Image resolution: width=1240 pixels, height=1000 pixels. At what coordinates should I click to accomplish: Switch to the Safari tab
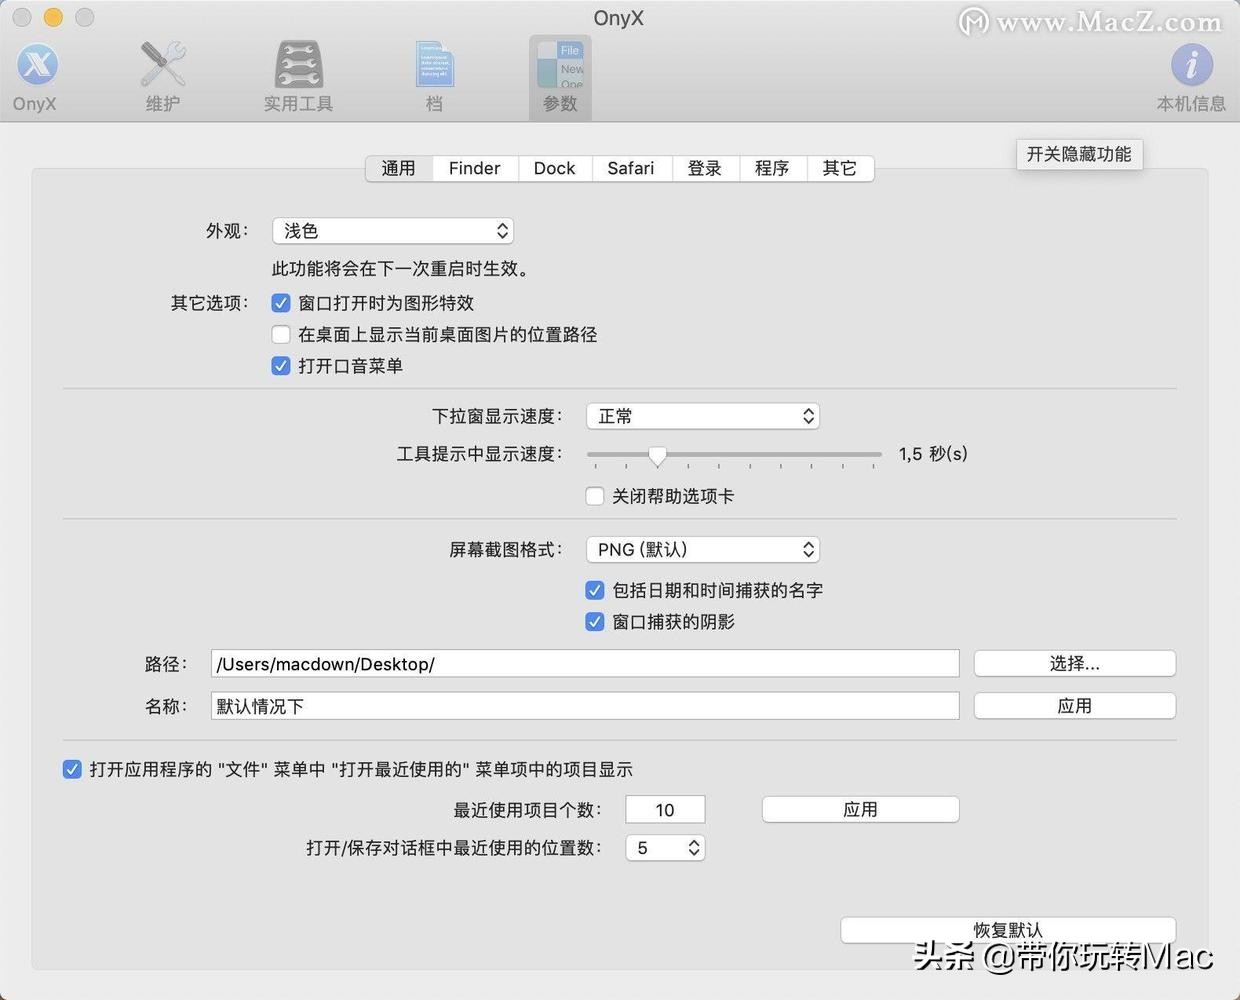630,168
